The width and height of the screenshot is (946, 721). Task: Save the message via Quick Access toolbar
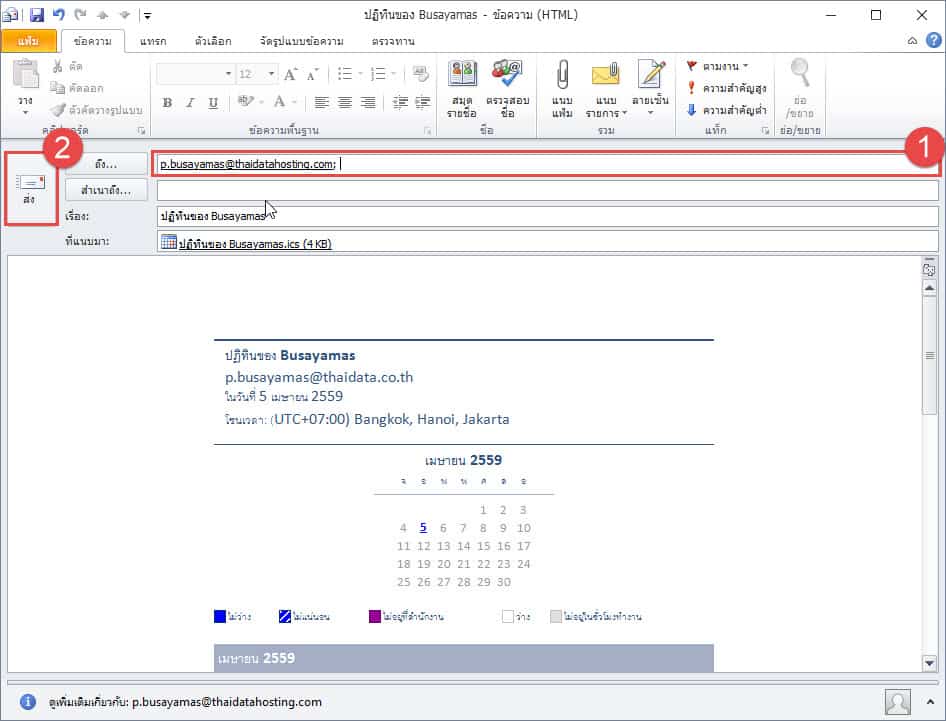point(37,14)
